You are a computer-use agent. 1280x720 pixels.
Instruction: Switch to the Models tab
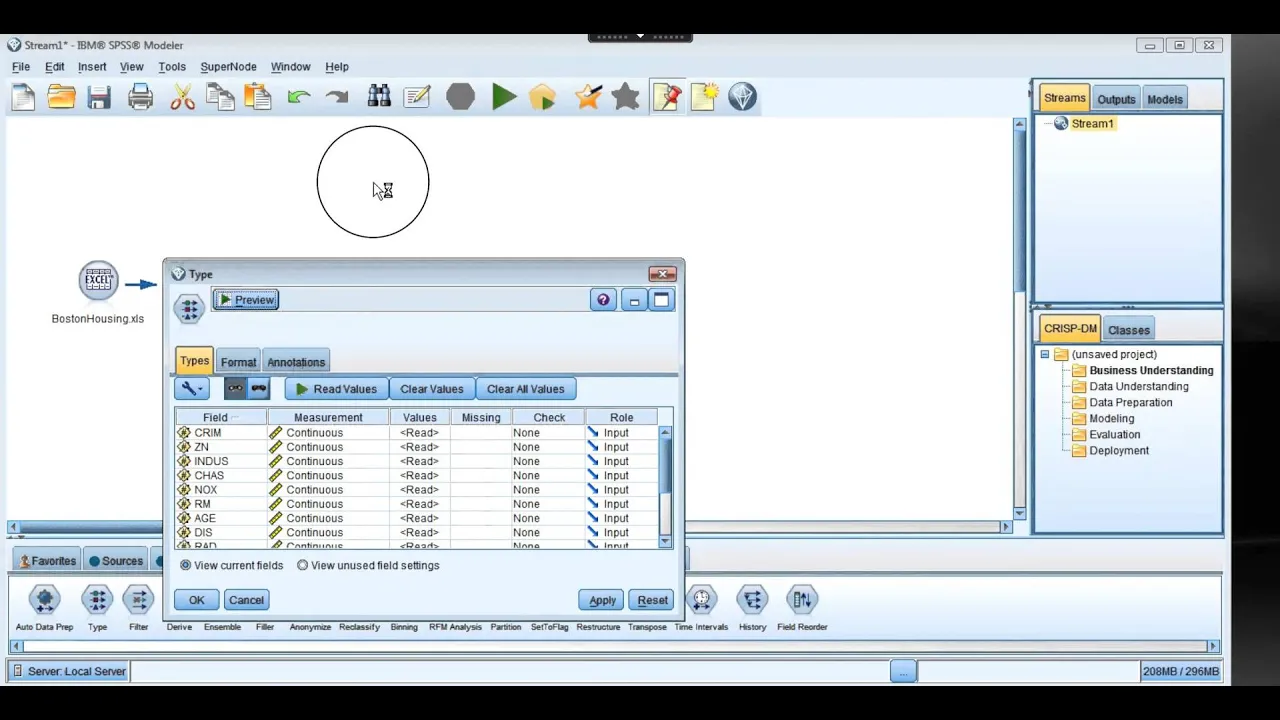click(1165, 99)
